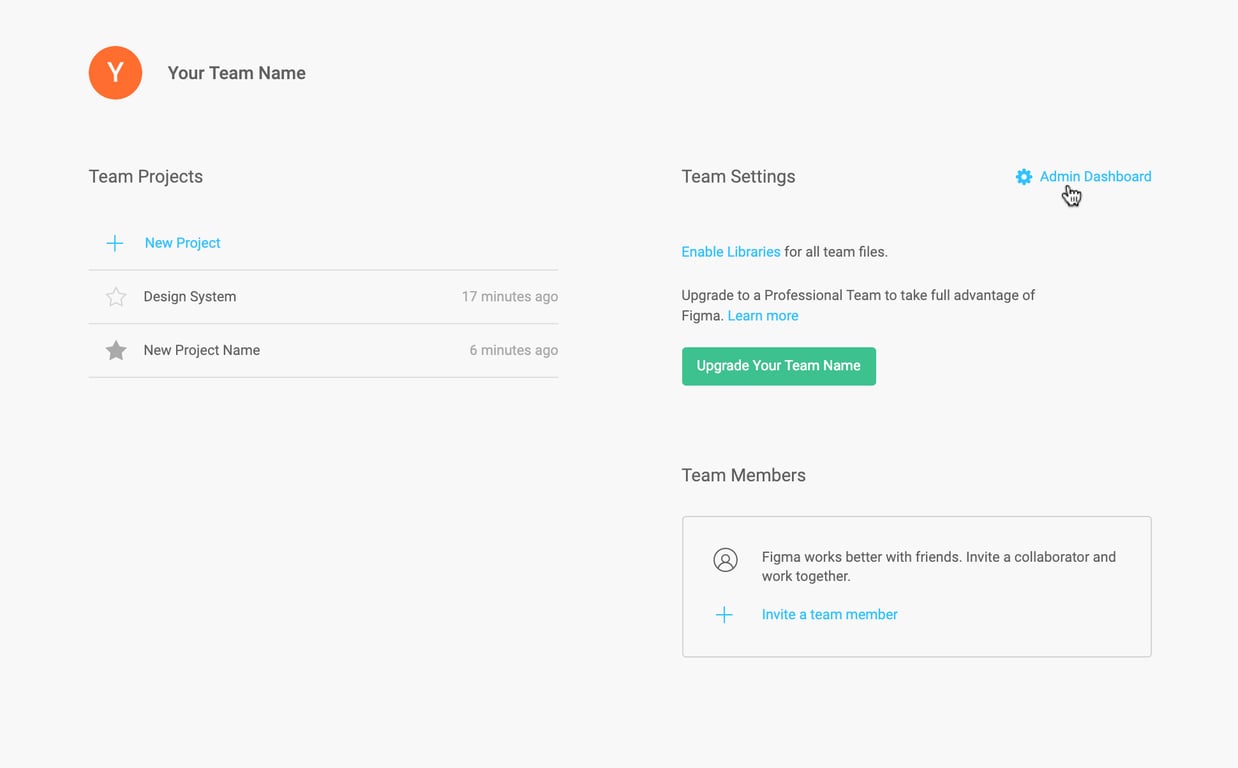
Task: Follow the Learn more link
Action: (762, 316)
